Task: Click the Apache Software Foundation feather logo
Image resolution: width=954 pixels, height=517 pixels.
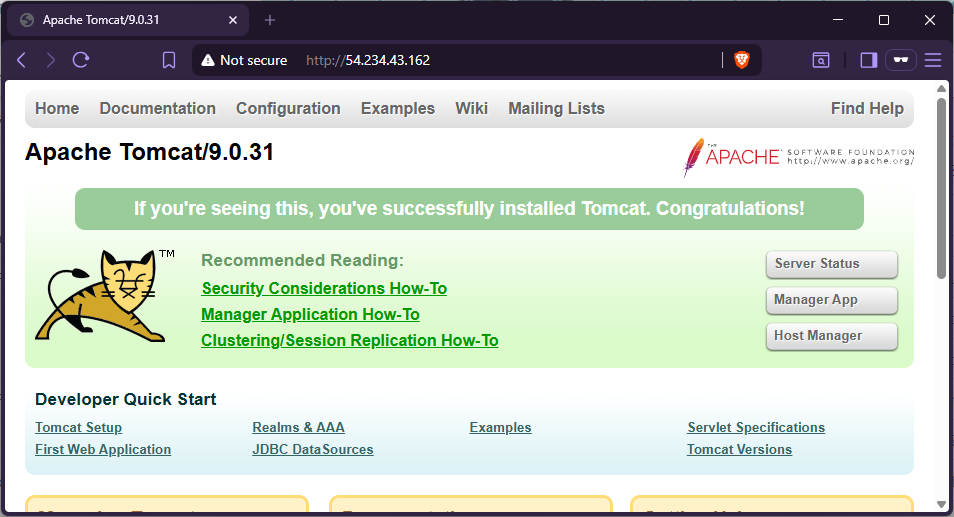Action: point(798,157)
